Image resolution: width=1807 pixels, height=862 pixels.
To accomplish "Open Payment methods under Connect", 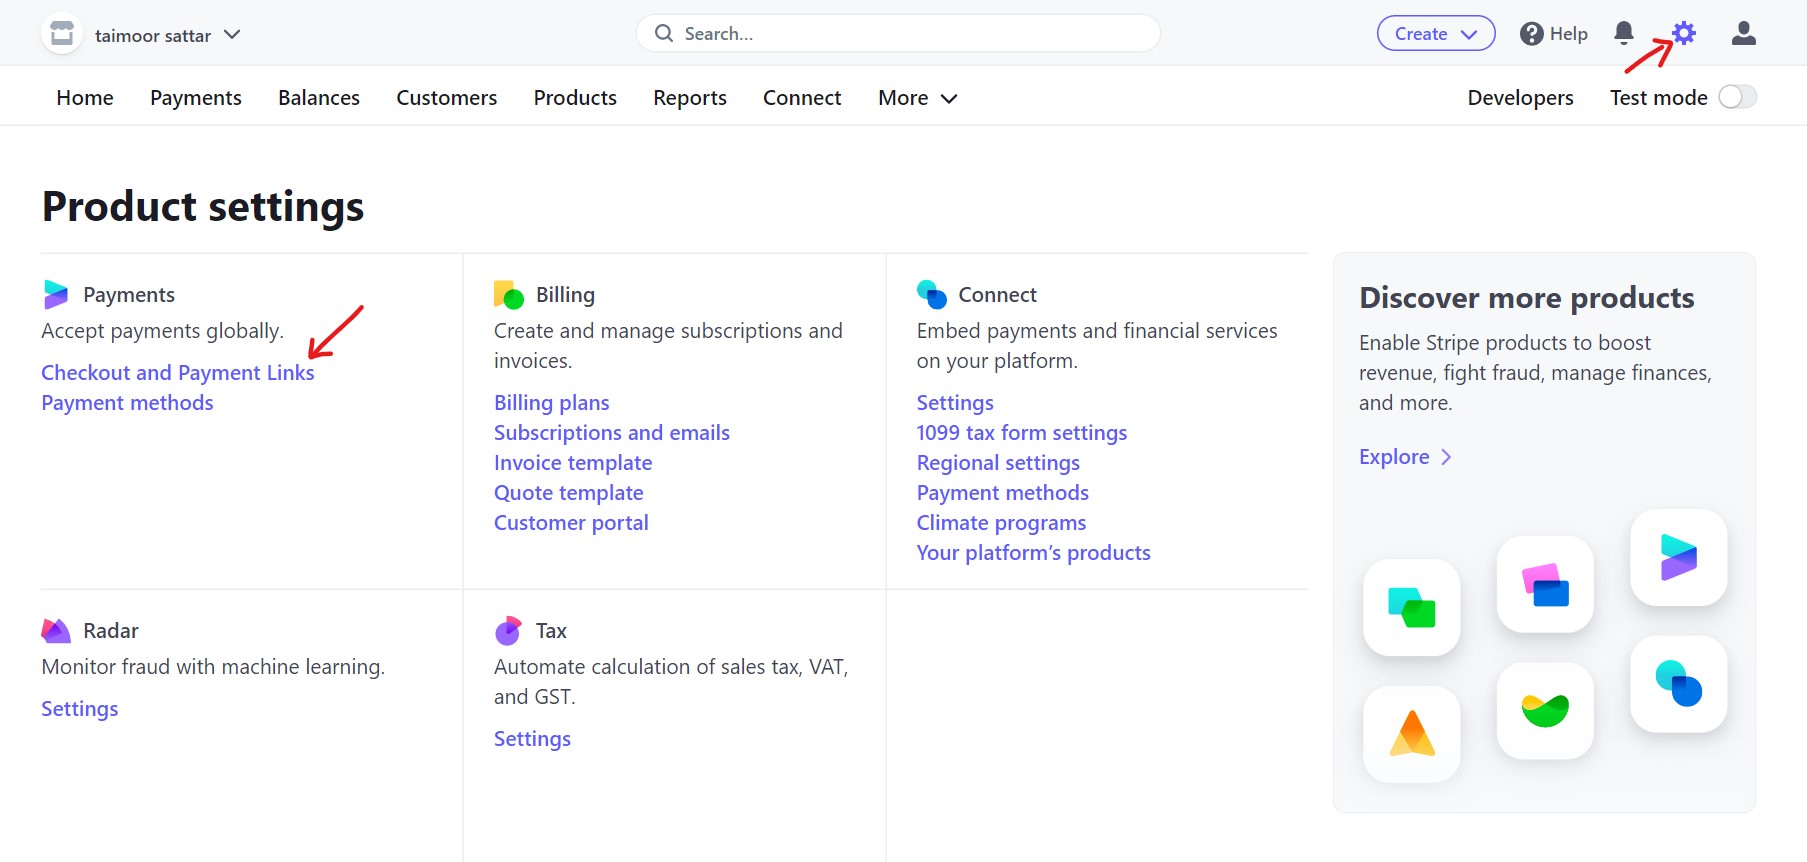I will pyautogui.click(x=1003, y=492).
